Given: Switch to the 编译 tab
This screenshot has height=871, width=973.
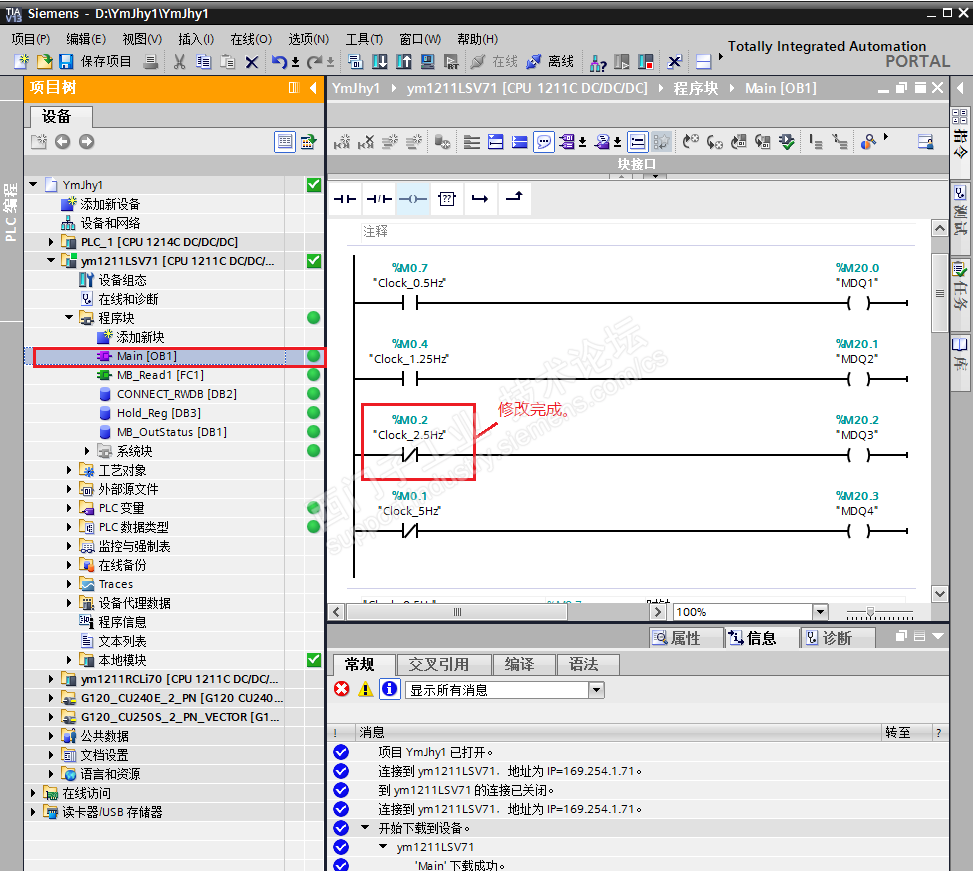Looking at the screenshot, I should click(524, 664).
